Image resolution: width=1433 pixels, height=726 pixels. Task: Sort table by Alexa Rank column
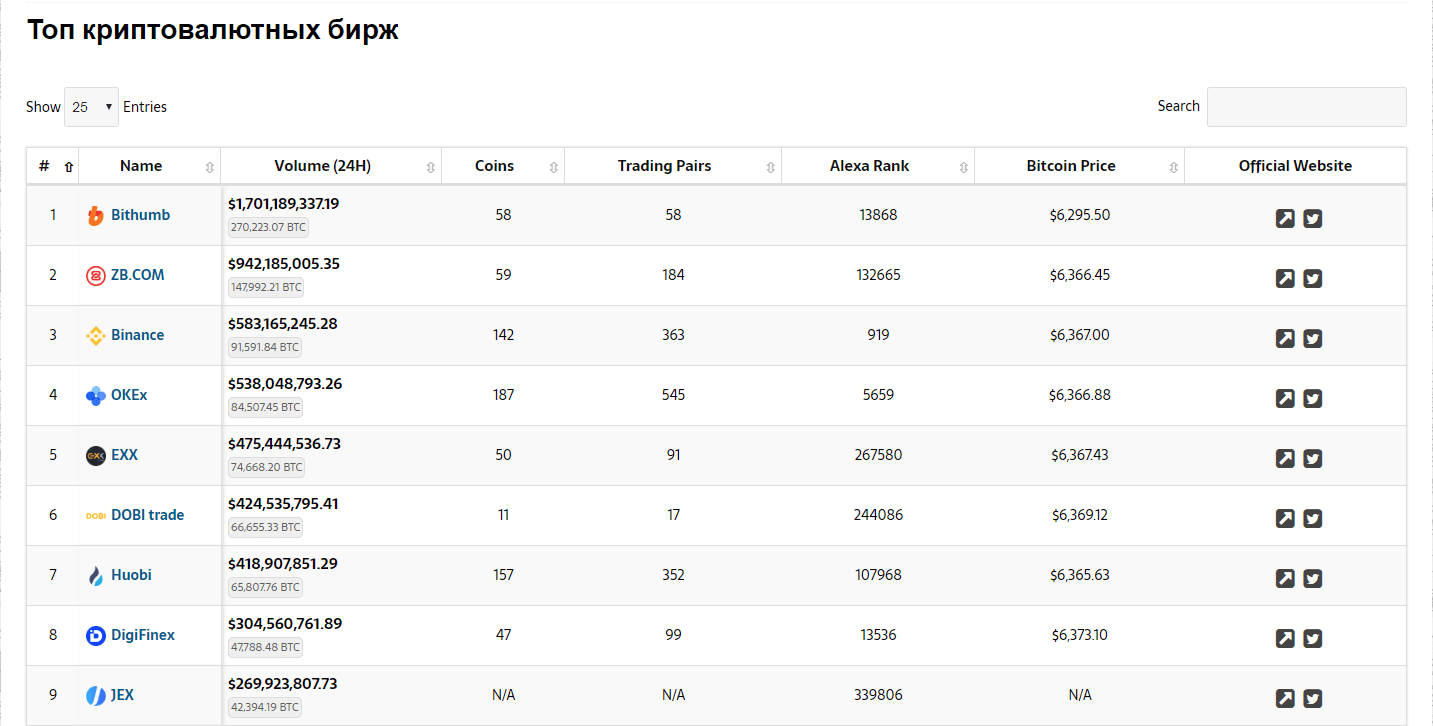(878, 166)
